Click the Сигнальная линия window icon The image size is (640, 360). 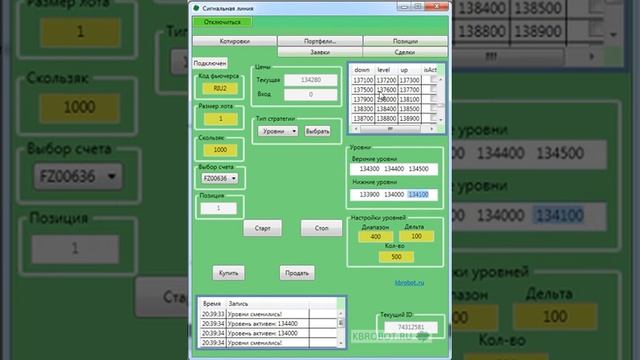coord(196,8)
